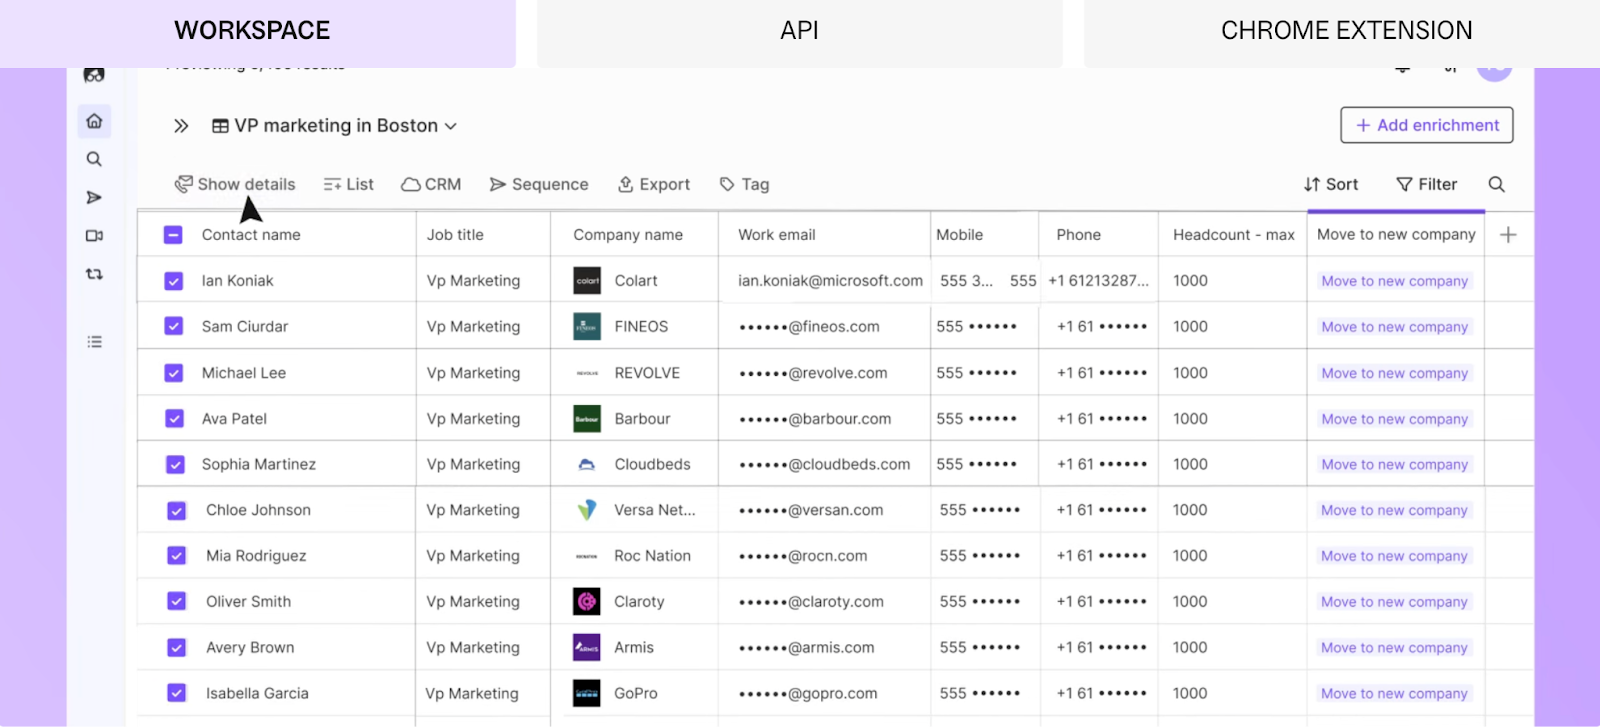Open the sidebar list icon
This screenshot has width=1600, height=727.
(94, 342)
